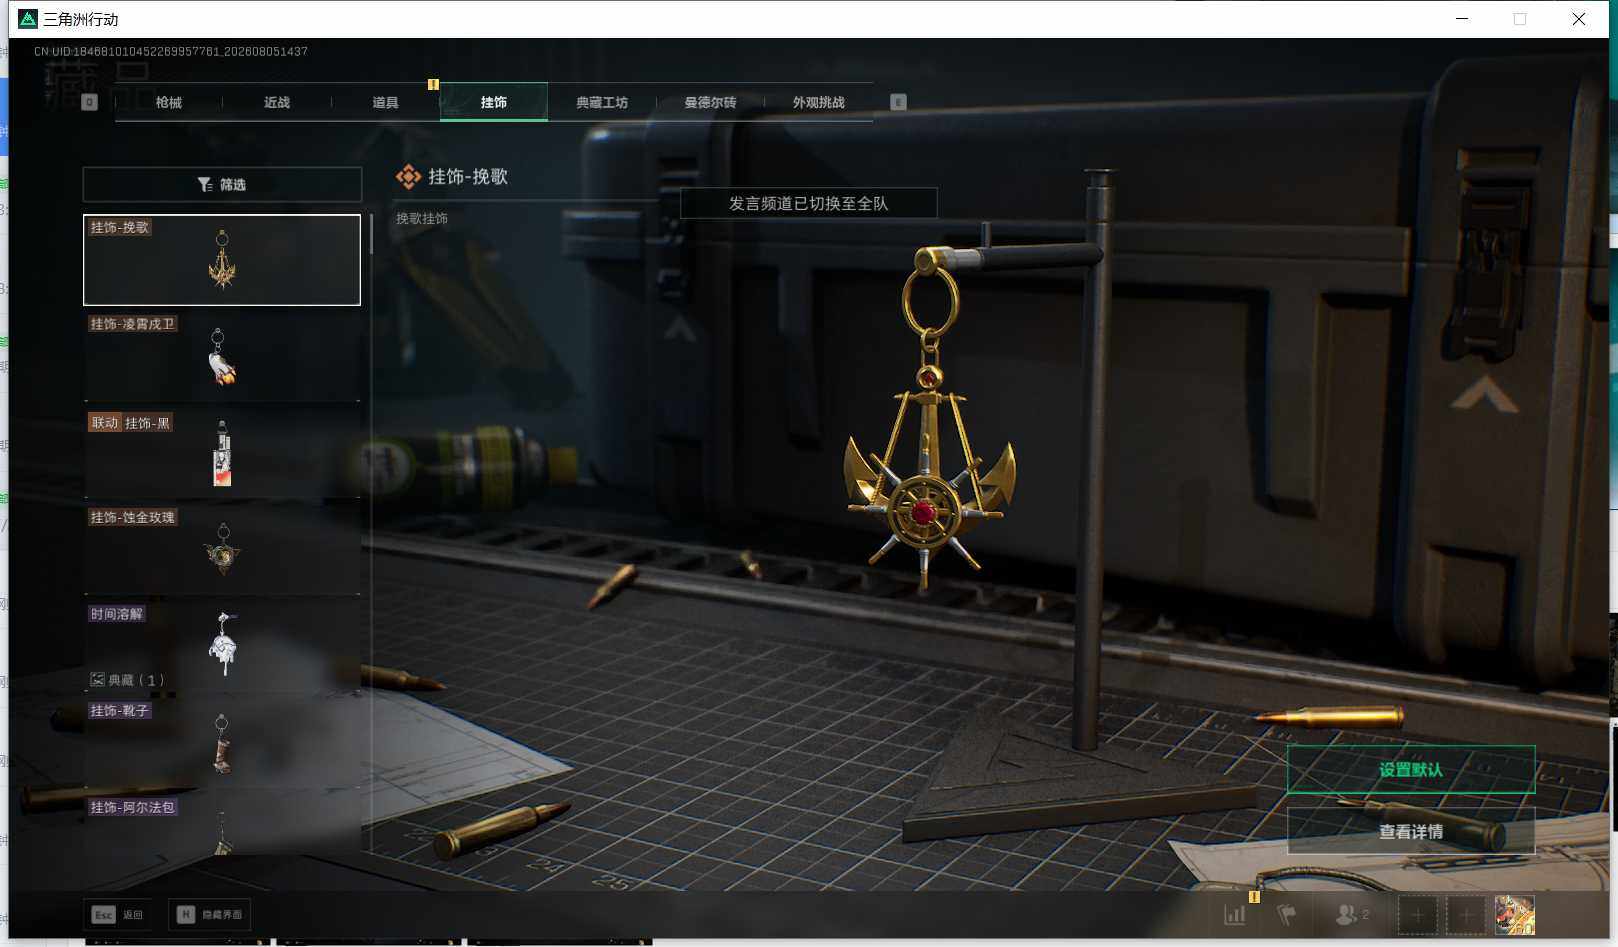1618x947 pixels.
Task: Select the 挂饰-蚀金玫瑰 charm
Action: coord(222,549)
